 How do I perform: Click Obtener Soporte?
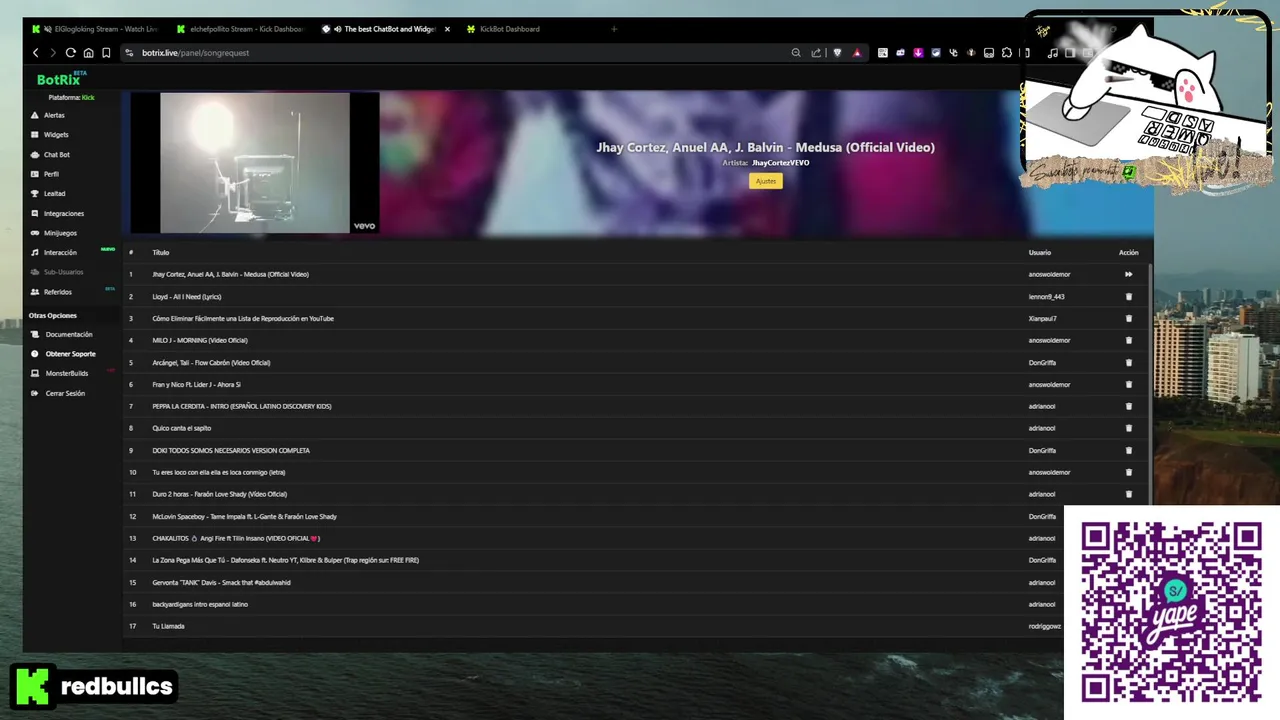[70, 354]
